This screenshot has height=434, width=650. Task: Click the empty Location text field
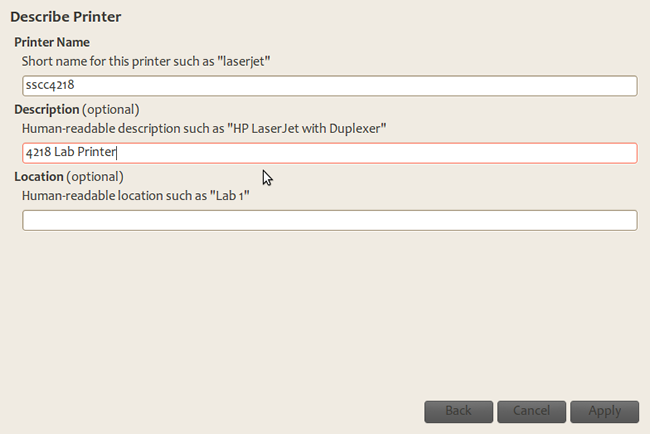tap(329, 220)
